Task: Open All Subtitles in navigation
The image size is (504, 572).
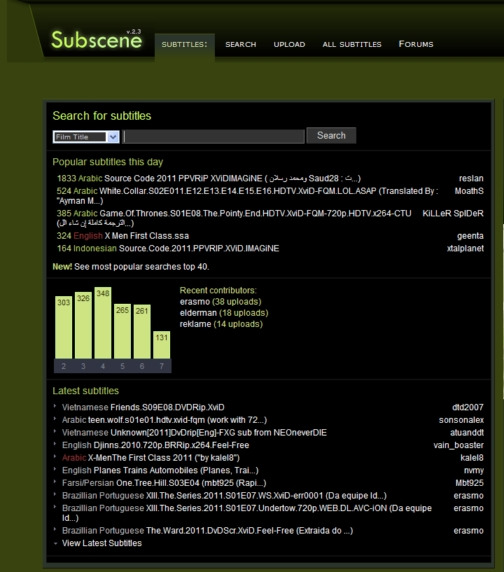Action: tap(352, 45)
